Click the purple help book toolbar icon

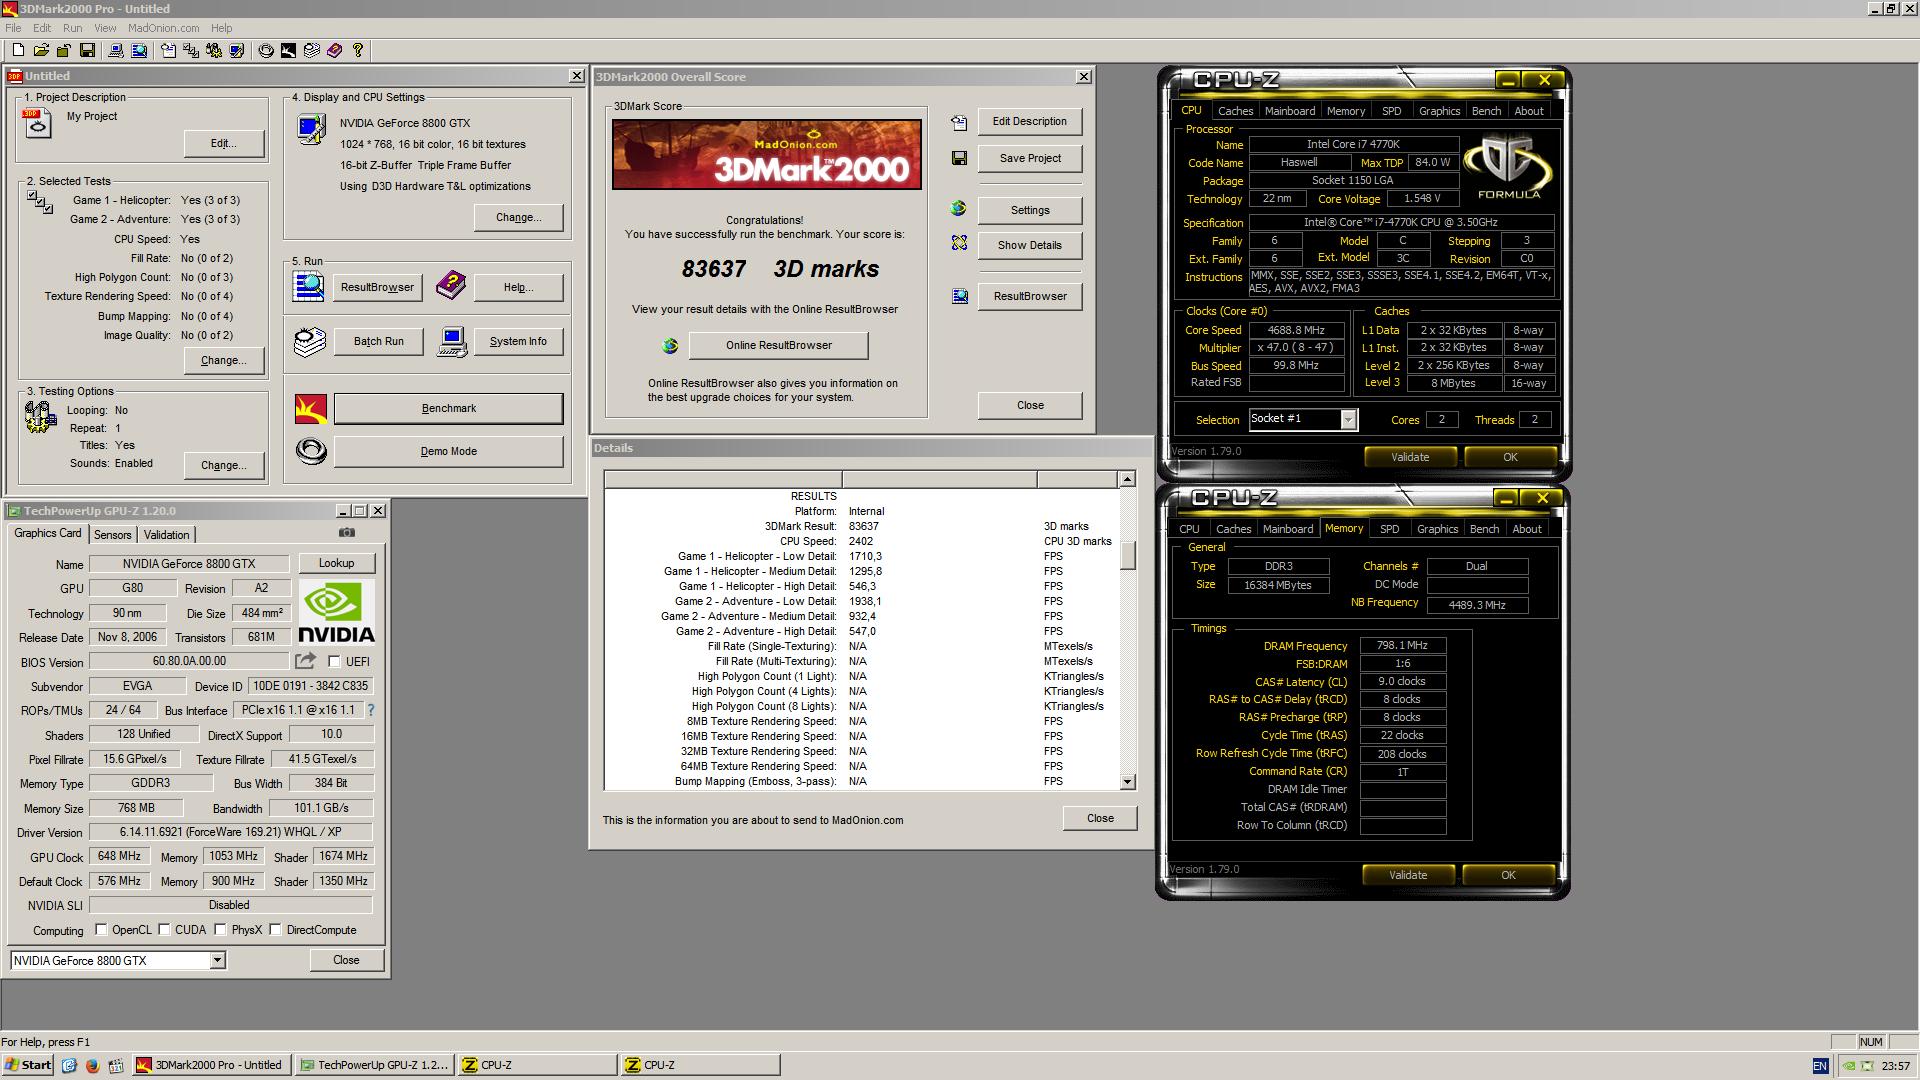coord(334,50)
